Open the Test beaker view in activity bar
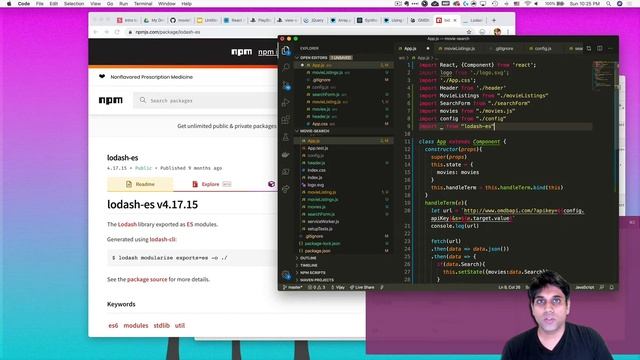Image resolution: width=640 pixels, height=360 pixels. (x=286, y=137)
